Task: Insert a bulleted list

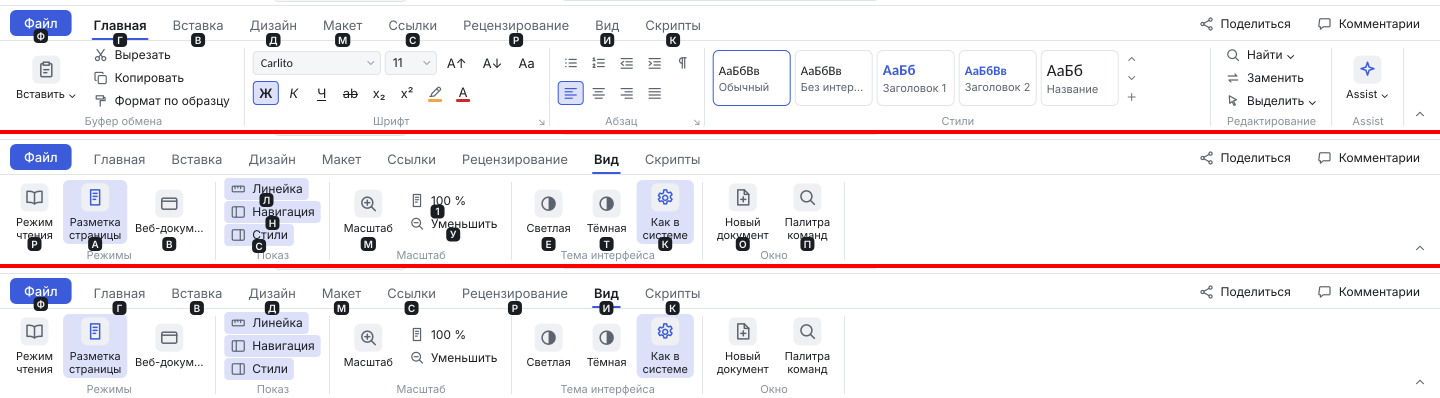Action: pos(571,63)
